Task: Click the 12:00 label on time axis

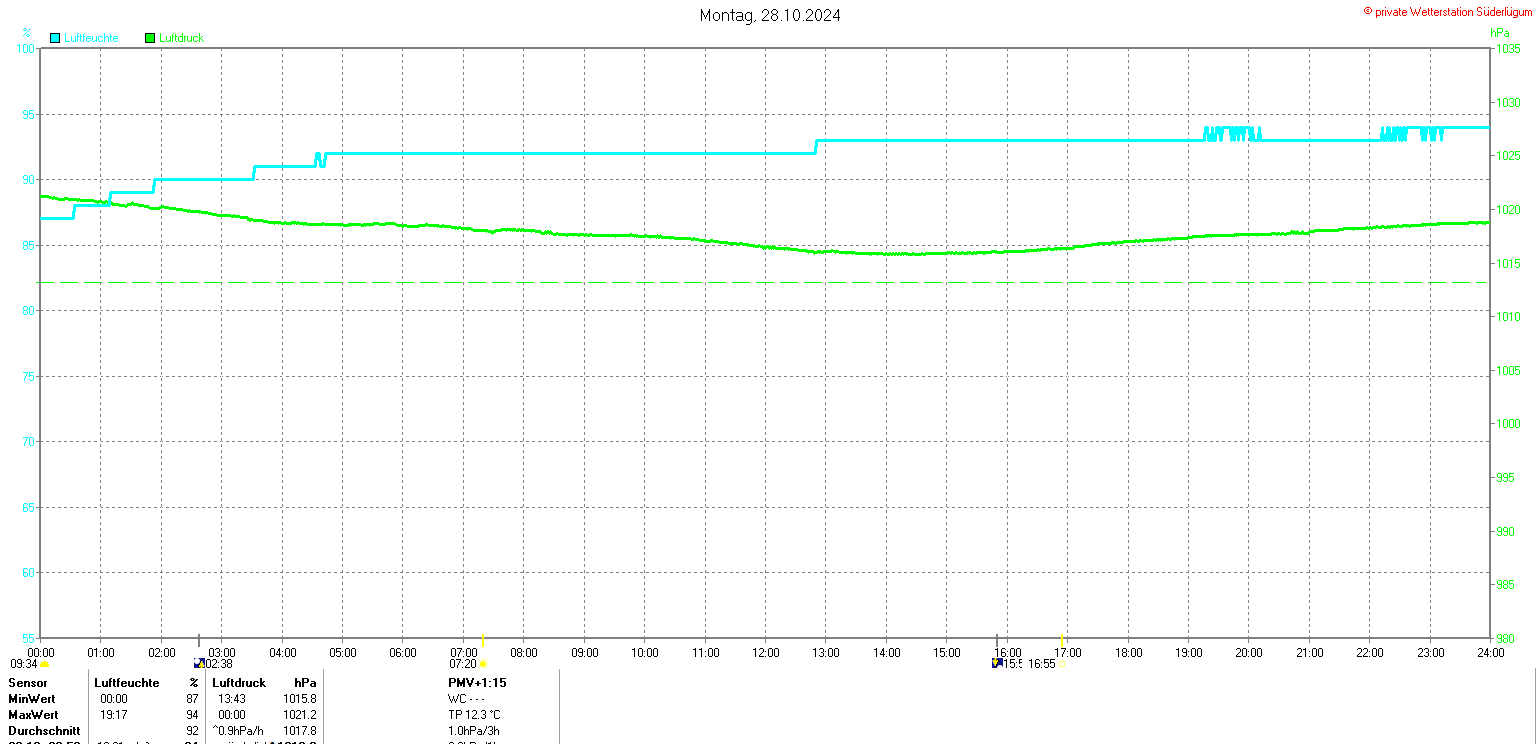Action: [x=766, y=653]
